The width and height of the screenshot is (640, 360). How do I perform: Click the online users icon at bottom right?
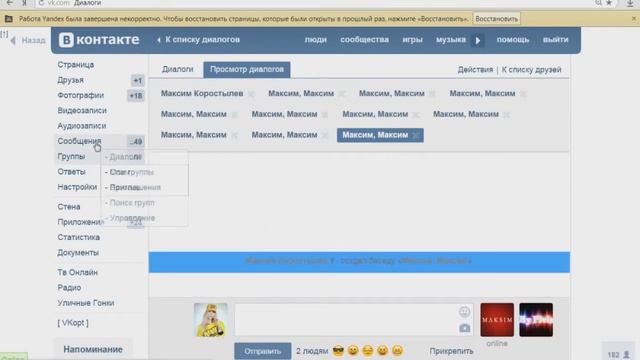(627, 354)
